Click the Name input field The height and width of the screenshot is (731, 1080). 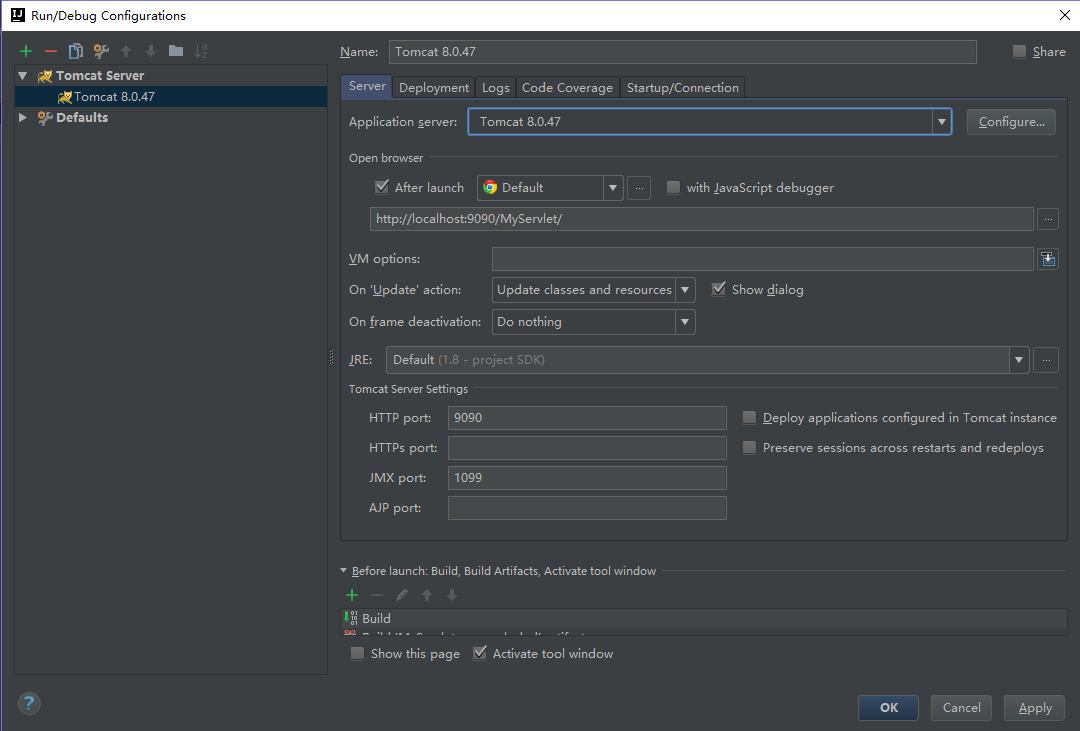683,52
